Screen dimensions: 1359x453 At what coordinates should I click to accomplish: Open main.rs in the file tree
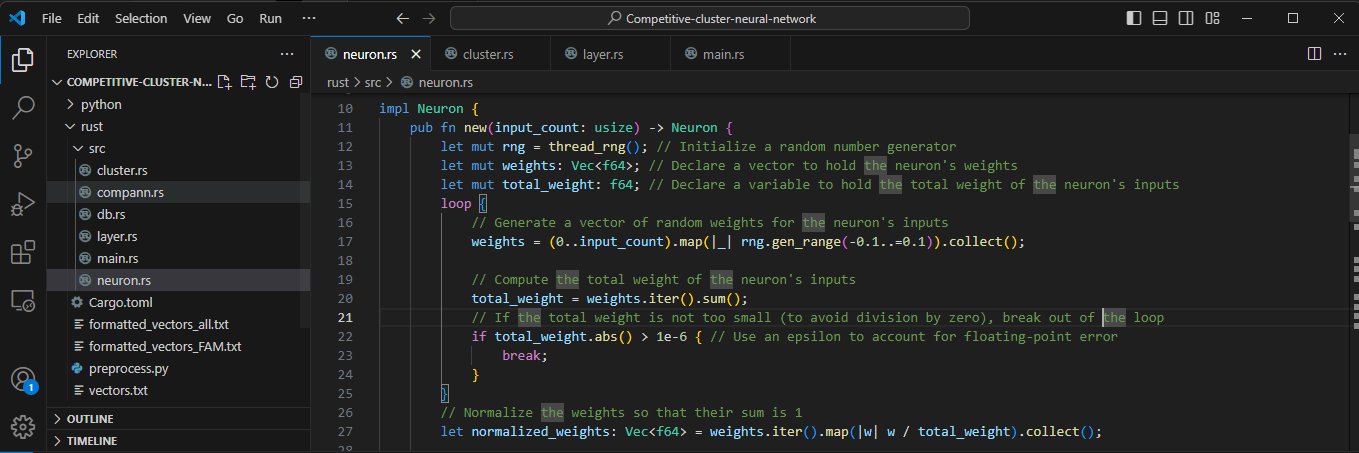[x=179, y=259]
